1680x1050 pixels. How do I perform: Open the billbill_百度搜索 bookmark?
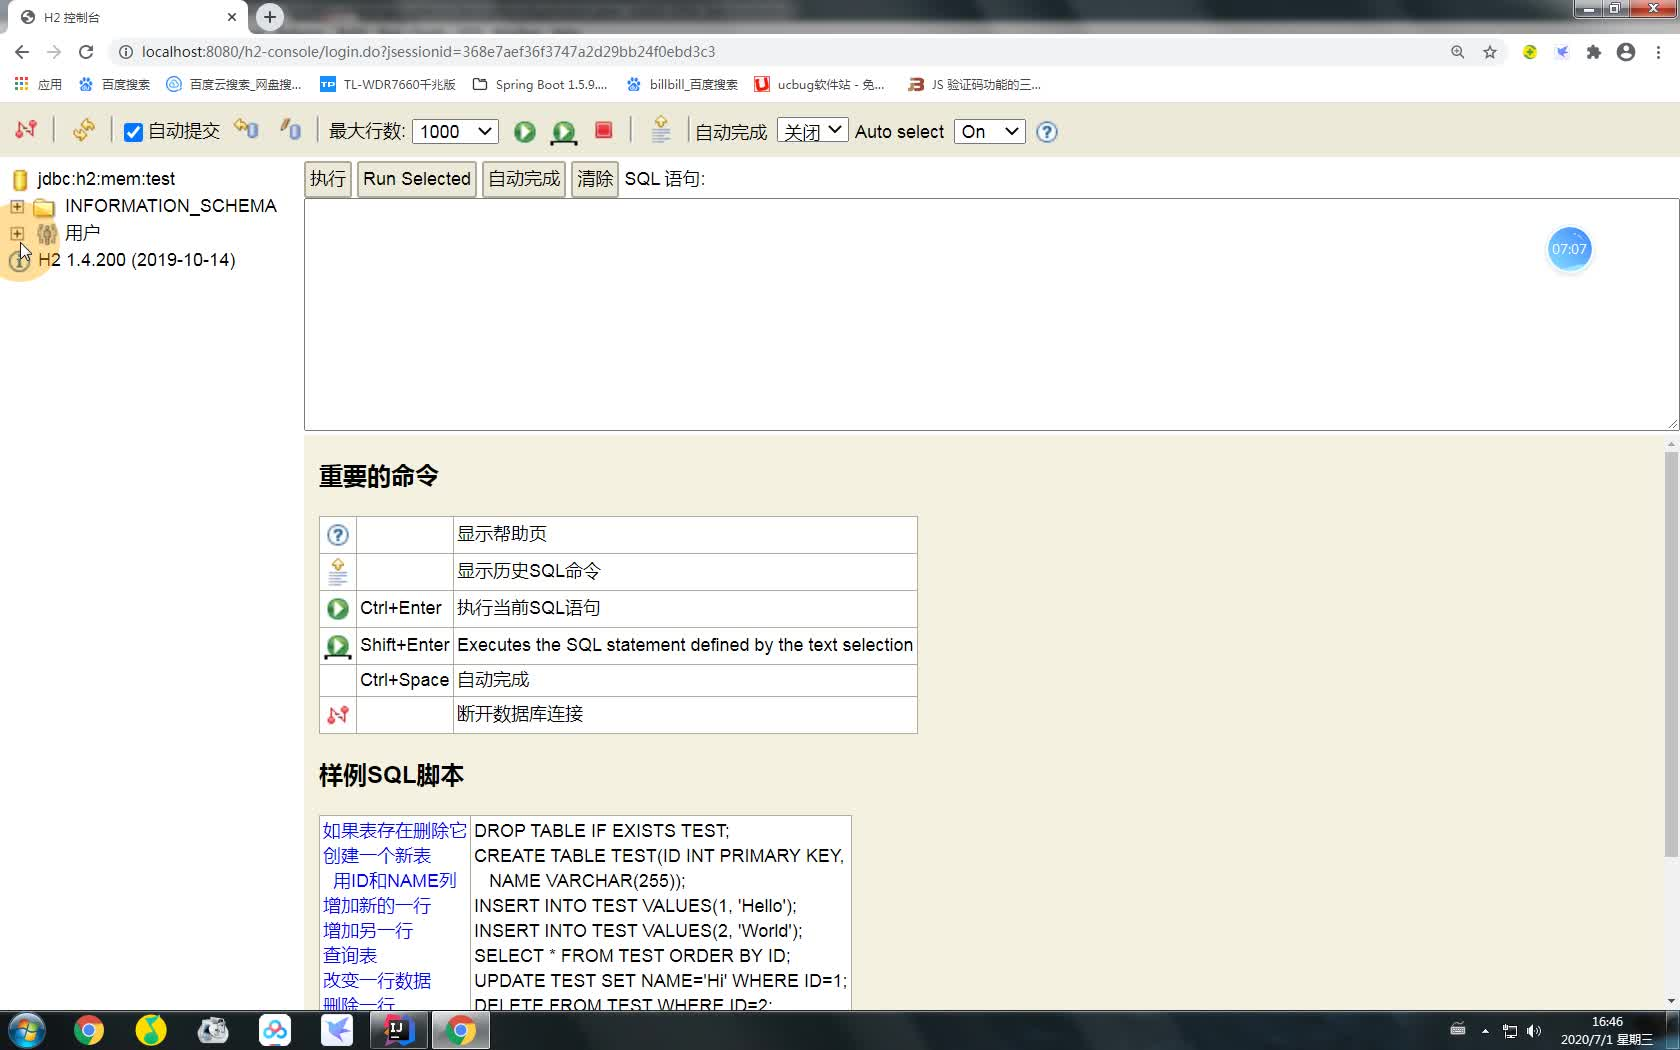tap(682, 85)
